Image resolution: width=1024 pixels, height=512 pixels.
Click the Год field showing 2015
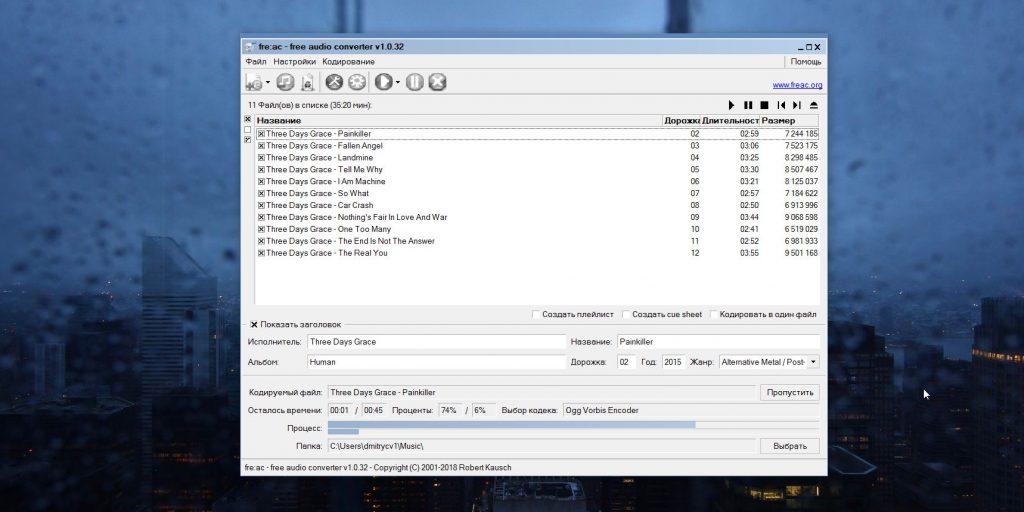click(673, 362)
